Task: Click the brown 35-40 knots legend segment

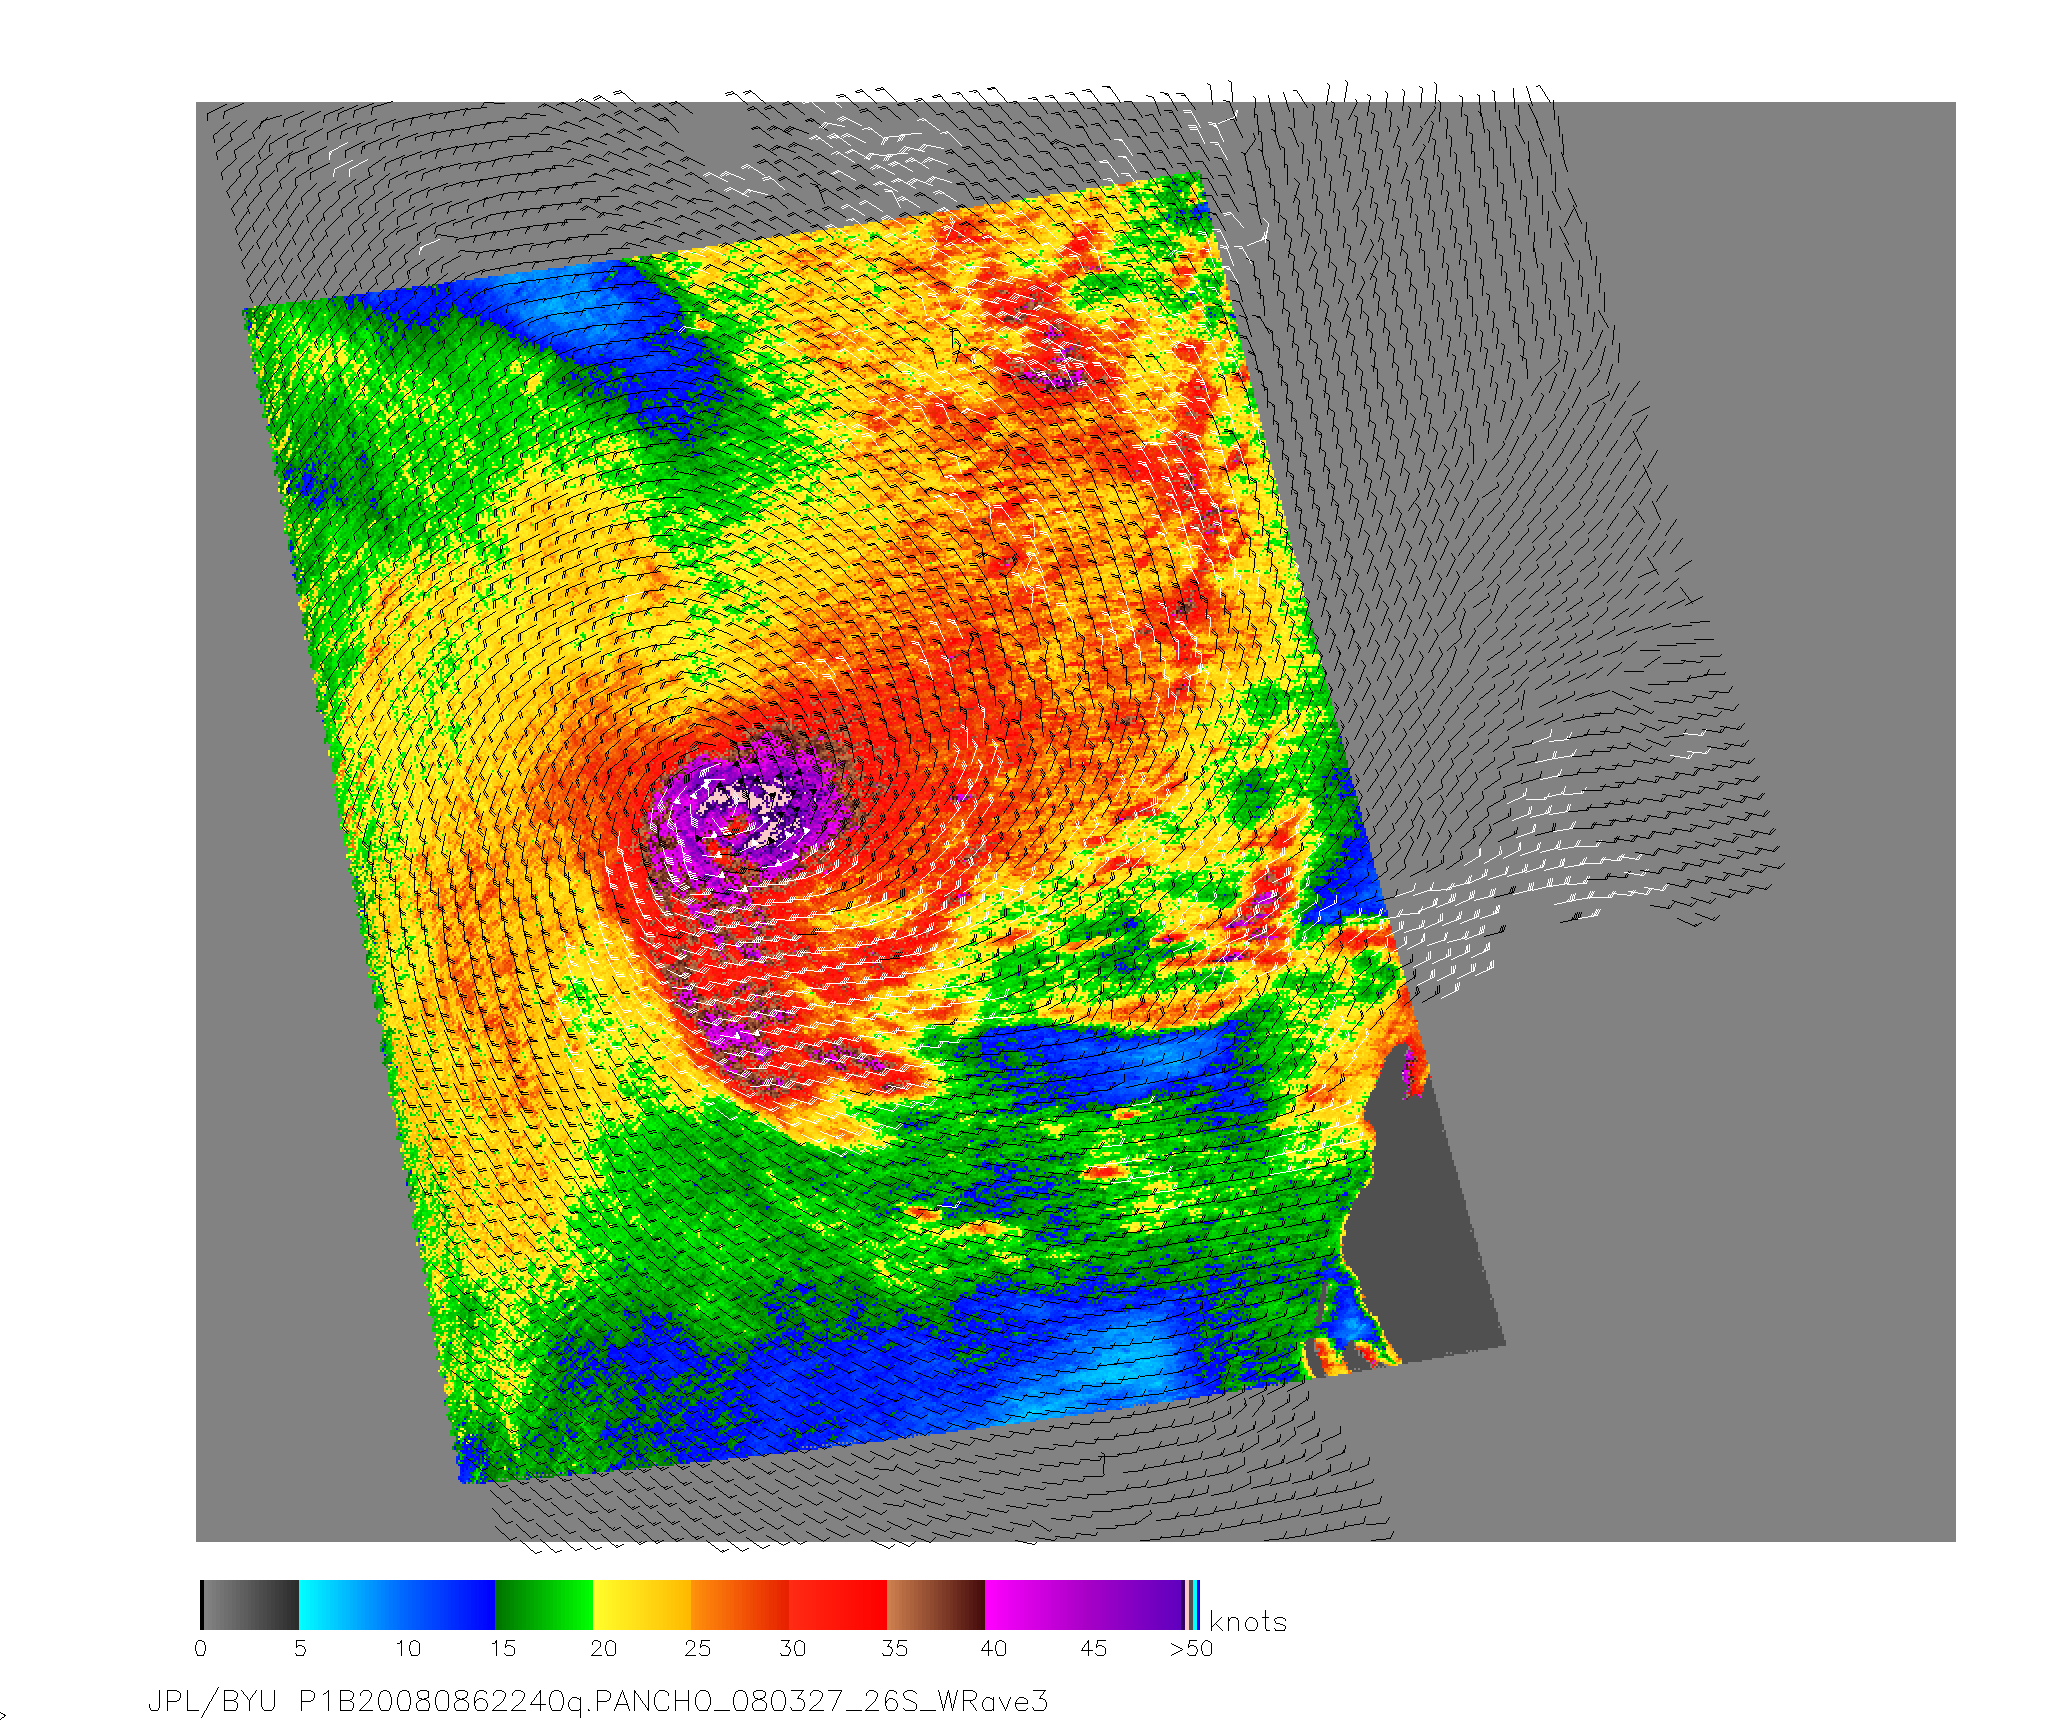Action: click(x=936, y=1605)
